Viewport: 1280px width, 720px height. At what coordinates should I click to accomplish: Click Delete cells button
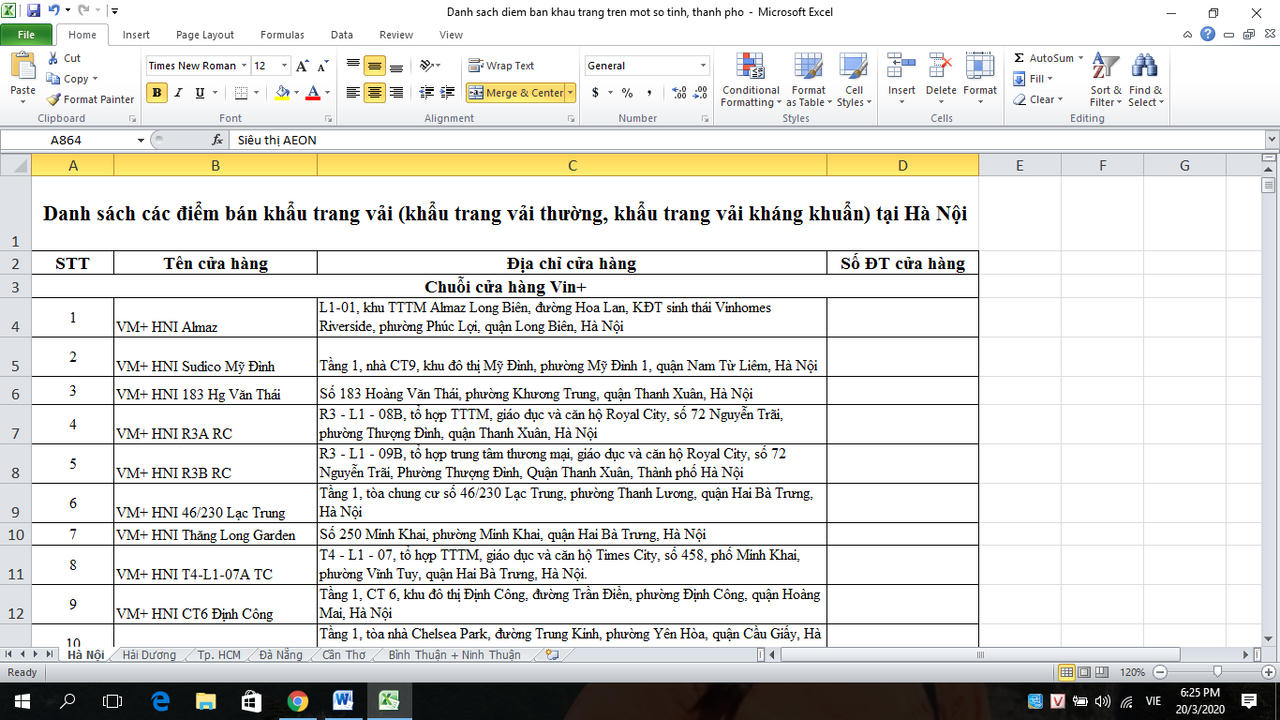click(x=941, y=80)
